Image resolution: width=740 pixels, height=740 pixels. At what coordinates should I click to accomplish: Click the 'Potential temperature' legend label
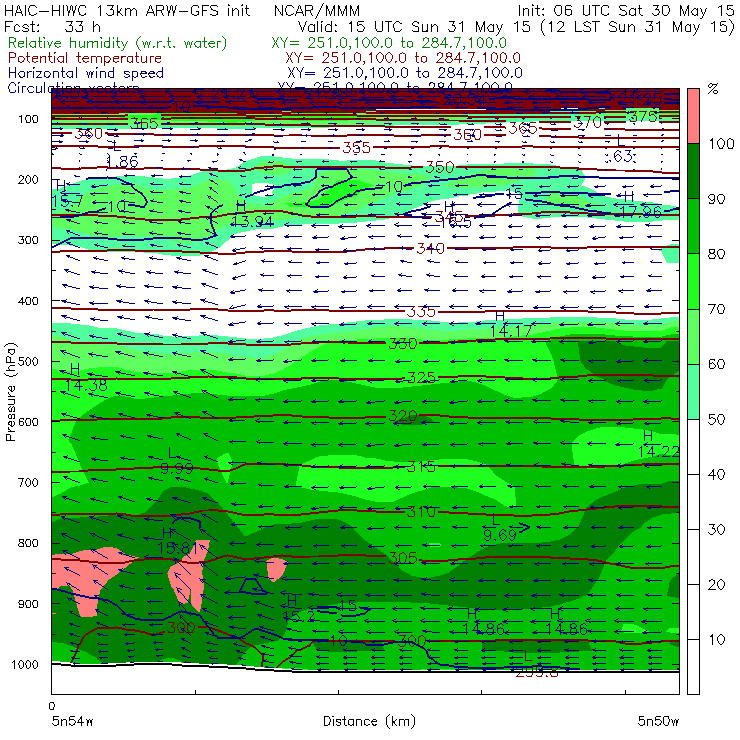[x=85, y=58]
